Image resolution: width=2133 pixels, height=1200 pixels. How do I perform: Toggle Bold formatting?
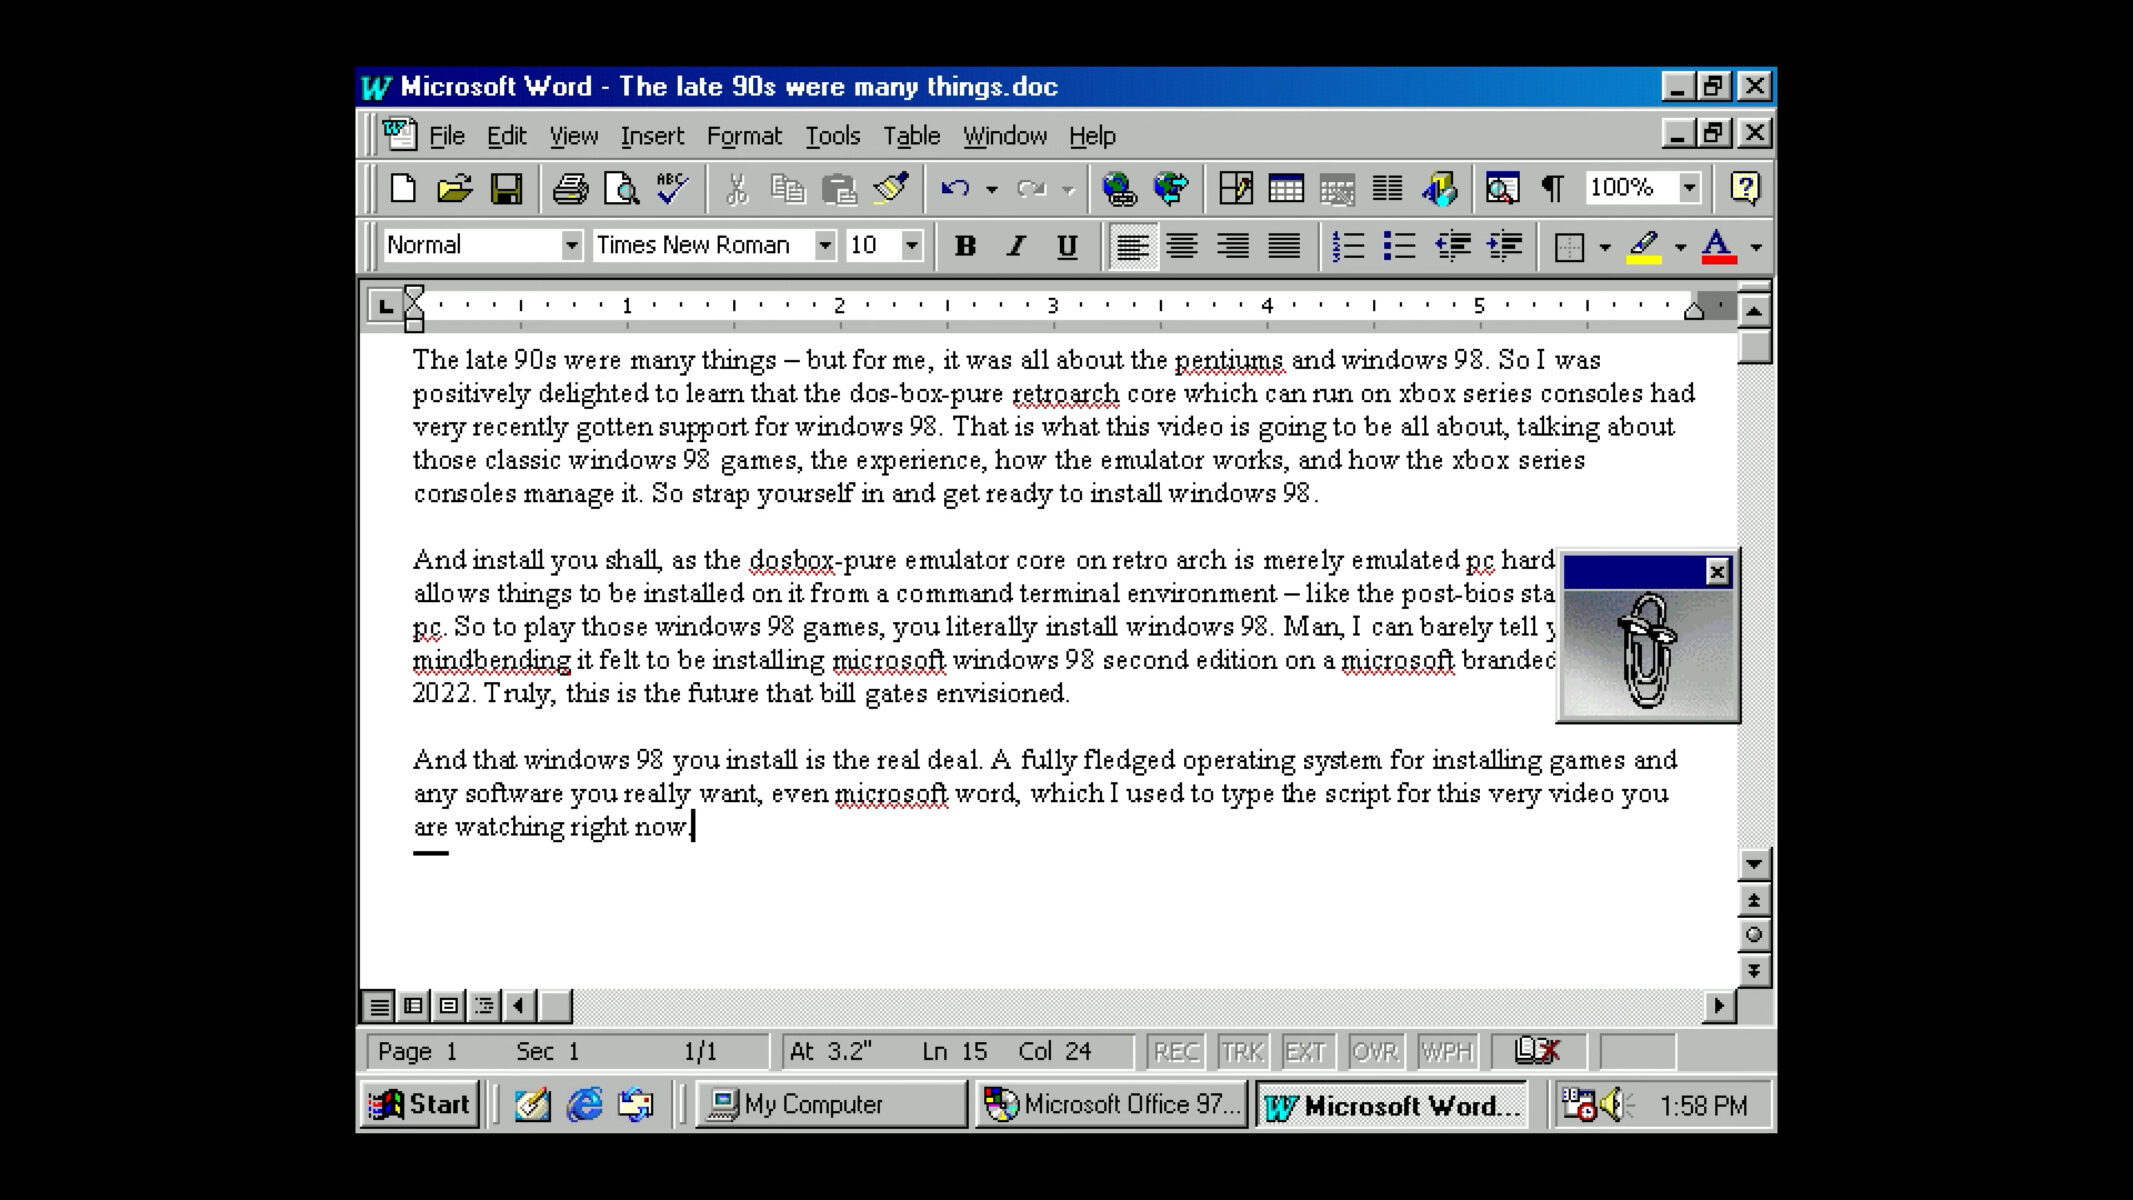click(x=965, y=246)
